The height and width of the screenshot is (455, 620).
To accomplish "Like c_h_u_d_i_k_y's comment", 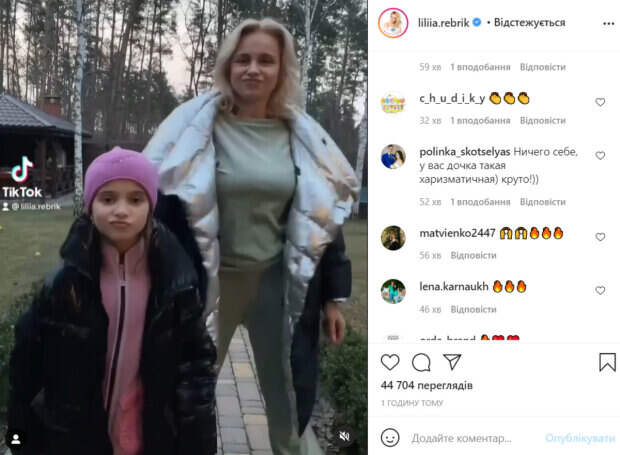I will 600,102.
